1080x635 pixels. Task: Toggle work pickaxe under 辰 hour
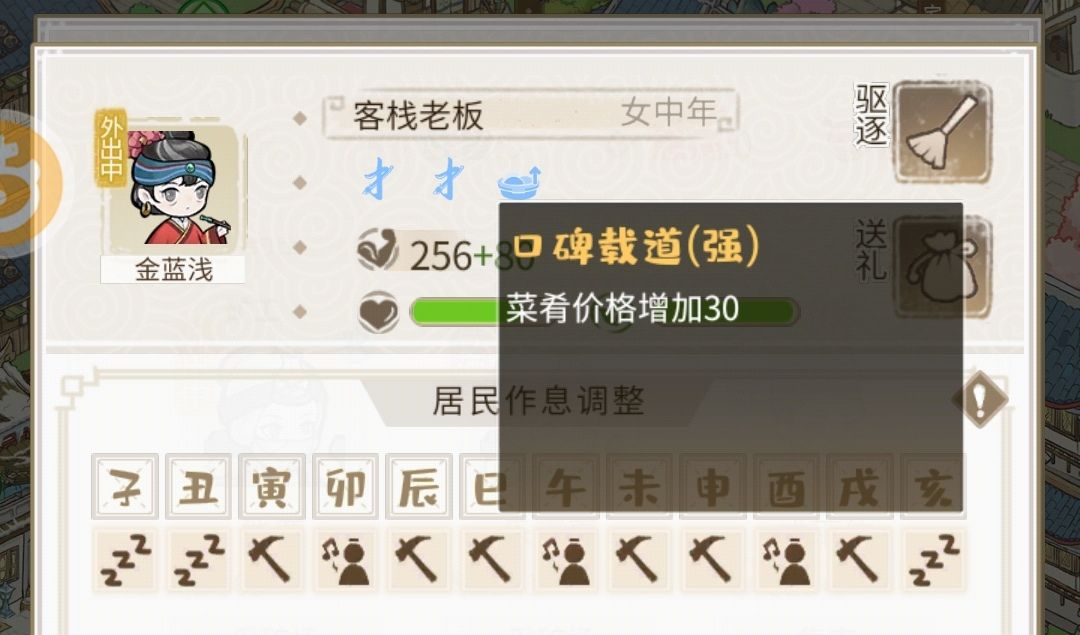419,561
